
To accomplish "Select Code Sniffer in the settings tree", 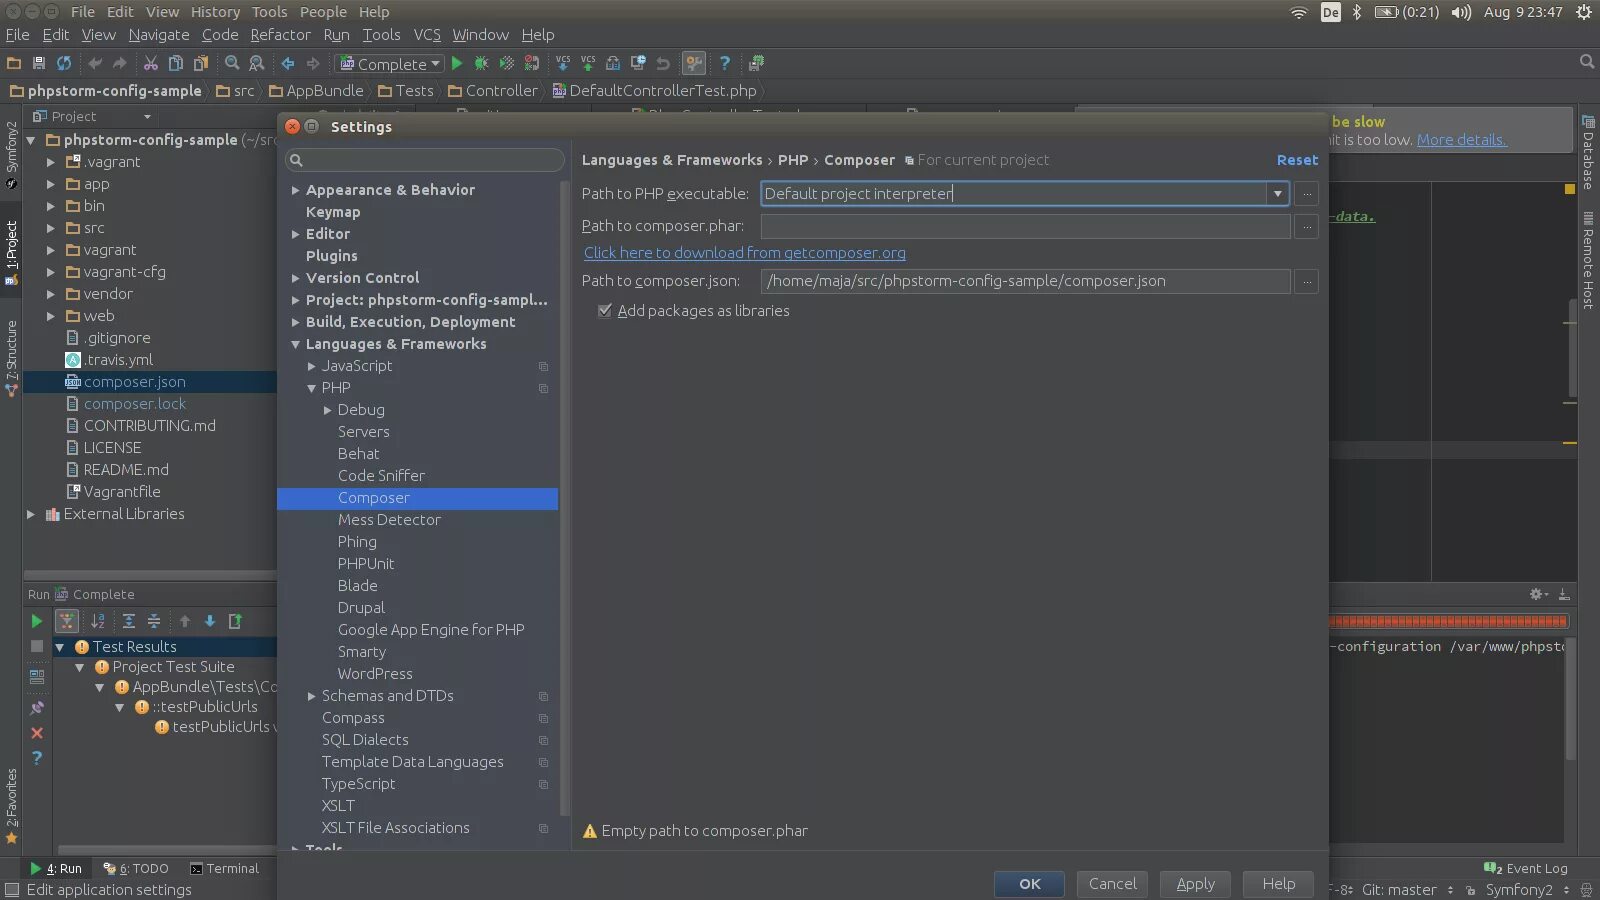I will click(381, 476).
